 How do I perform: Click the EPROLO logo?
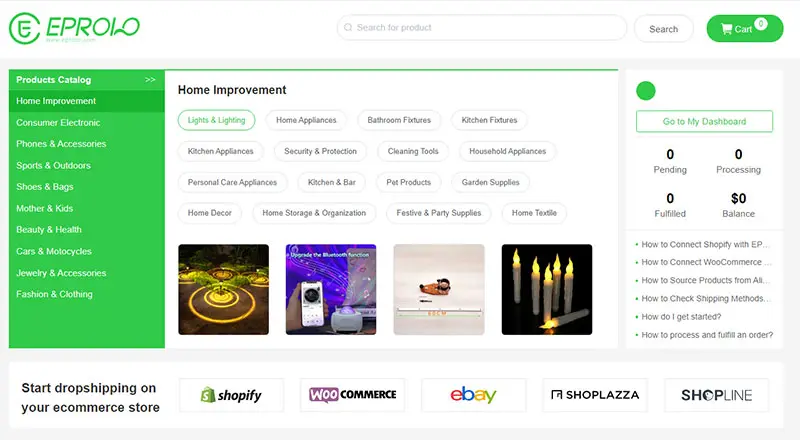[74, 28]
